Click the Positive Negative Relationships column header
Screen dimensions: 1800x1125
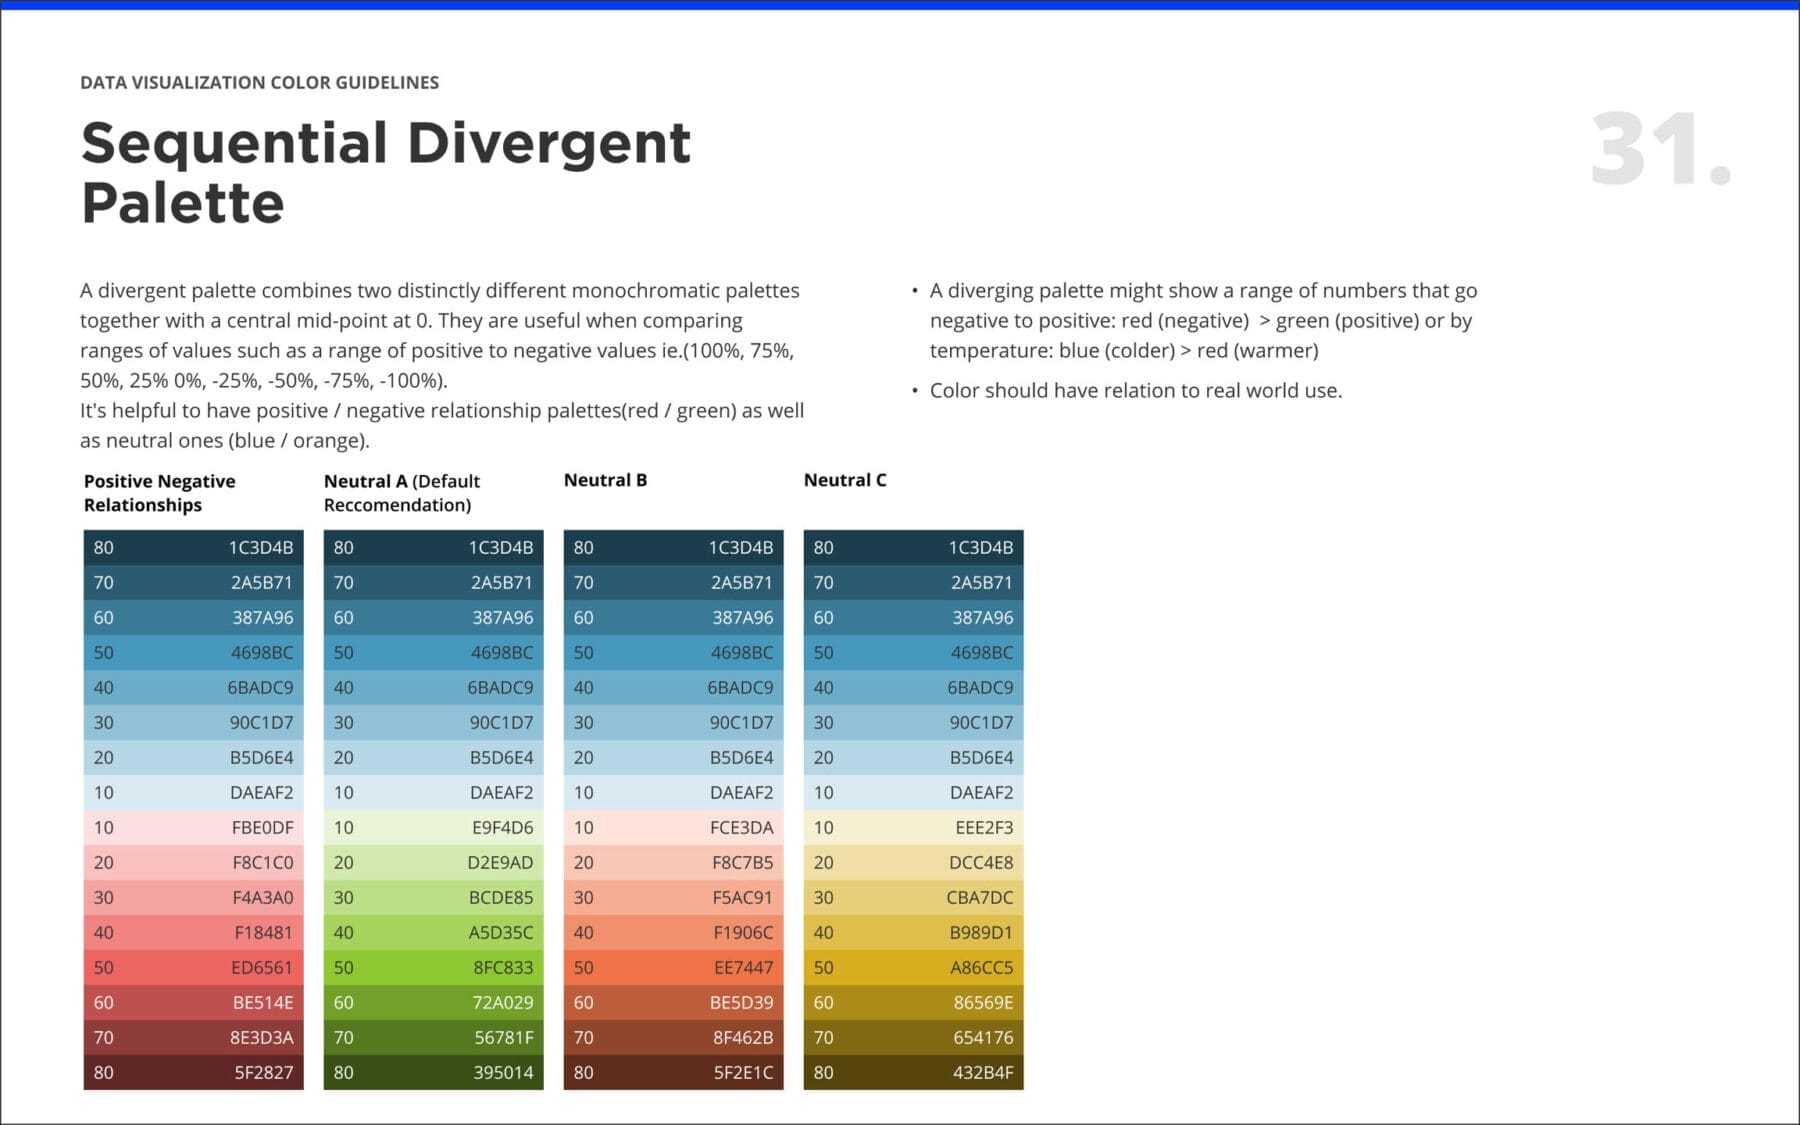(160, 493)
